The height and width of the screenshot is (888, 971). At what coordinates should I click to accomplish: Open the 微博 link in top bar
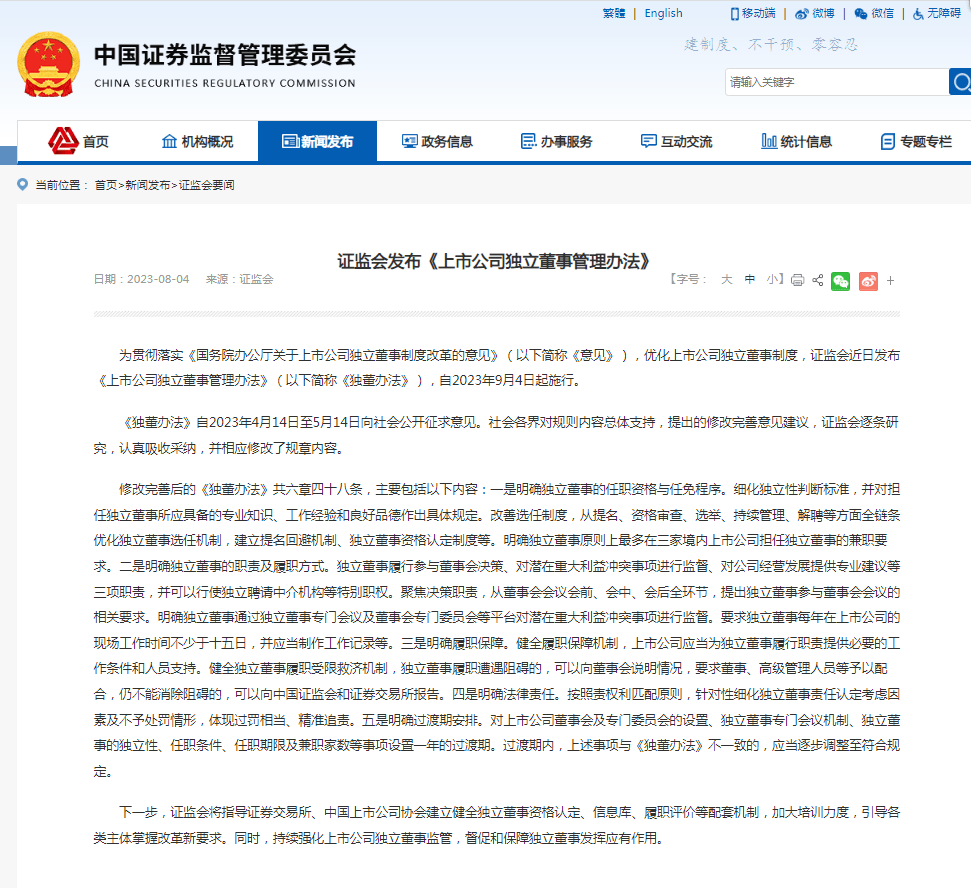pos(815,13)
